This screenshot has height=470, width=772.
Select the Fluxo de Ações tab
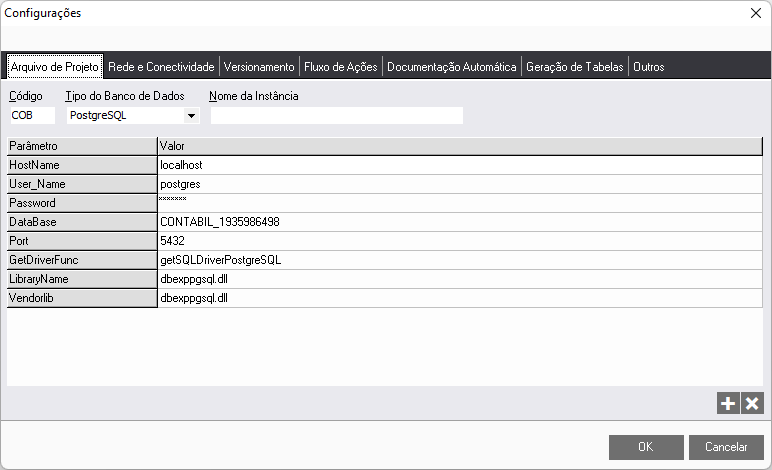[340, 67]
